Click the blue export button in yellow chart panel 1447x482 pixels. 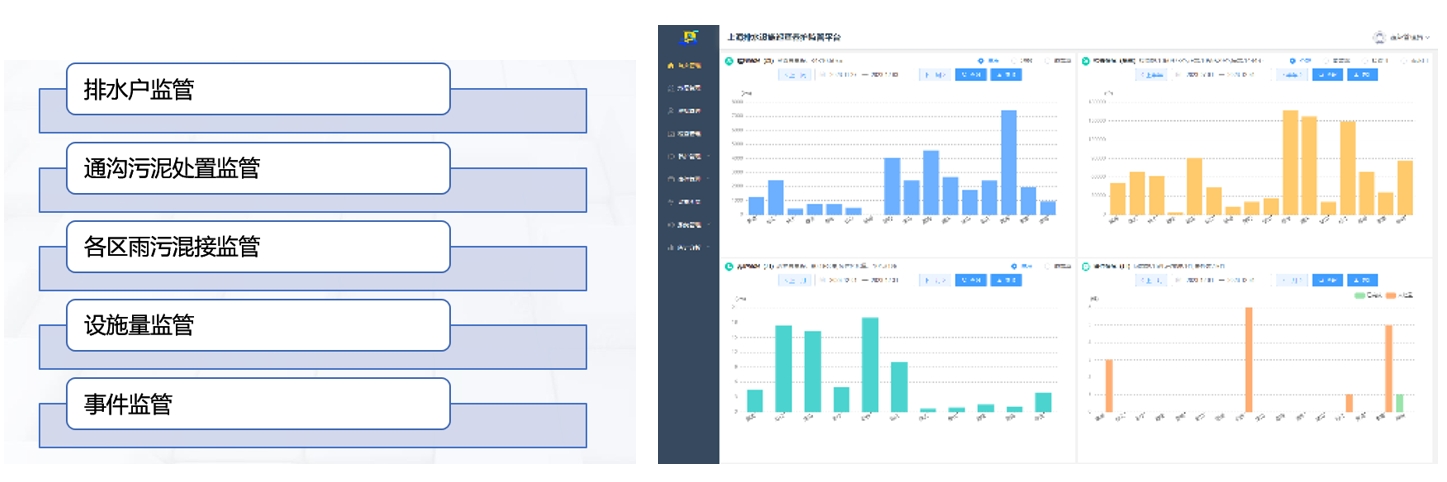(1362, 74)
